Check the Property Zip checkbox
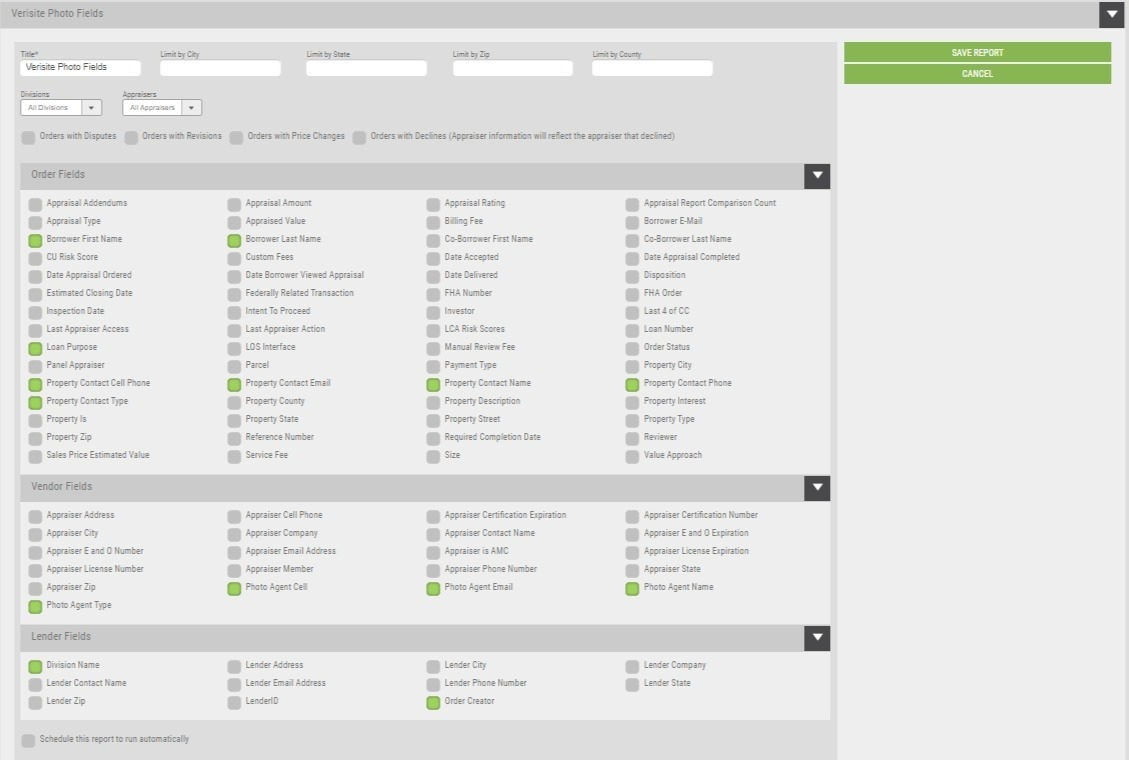Screen dimensions: 1129x760 [35, 438]
